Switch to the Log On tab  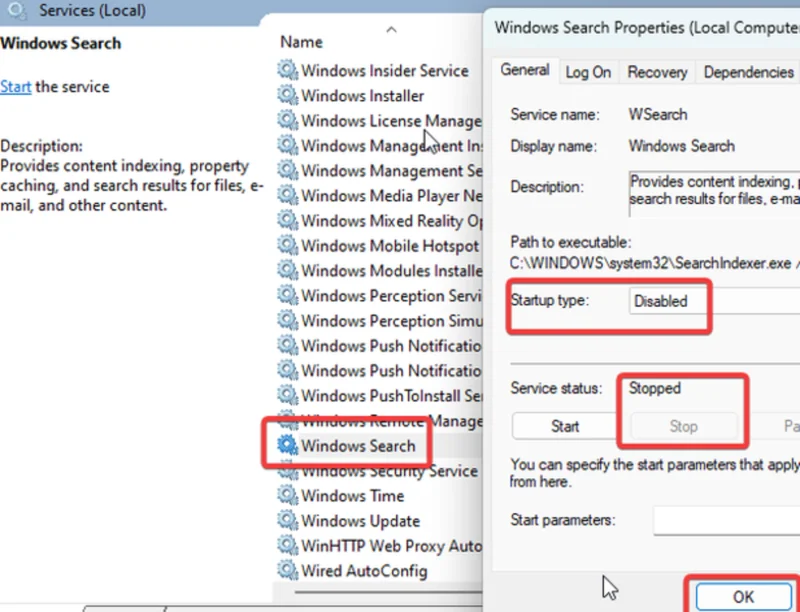(588, 72)
